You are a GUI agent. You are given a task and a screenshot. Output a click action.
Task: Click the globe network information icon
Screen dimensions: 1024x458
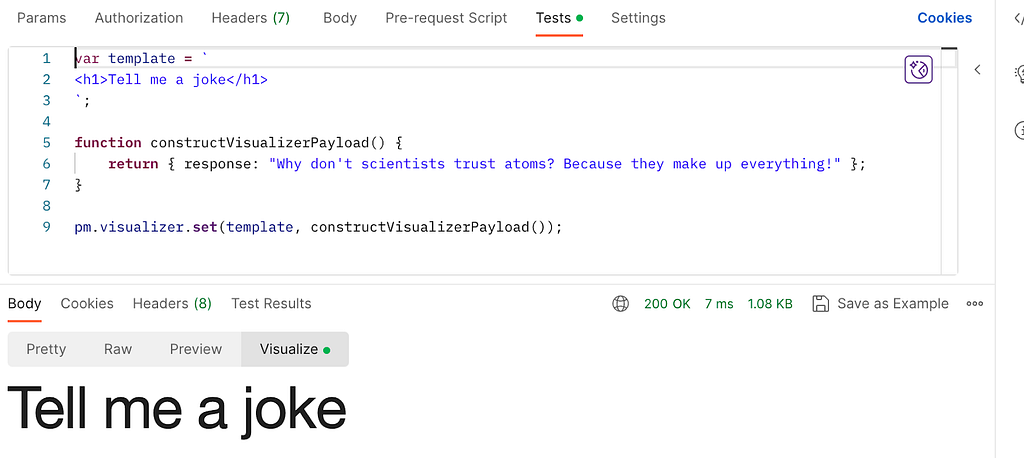click(620, 304)
